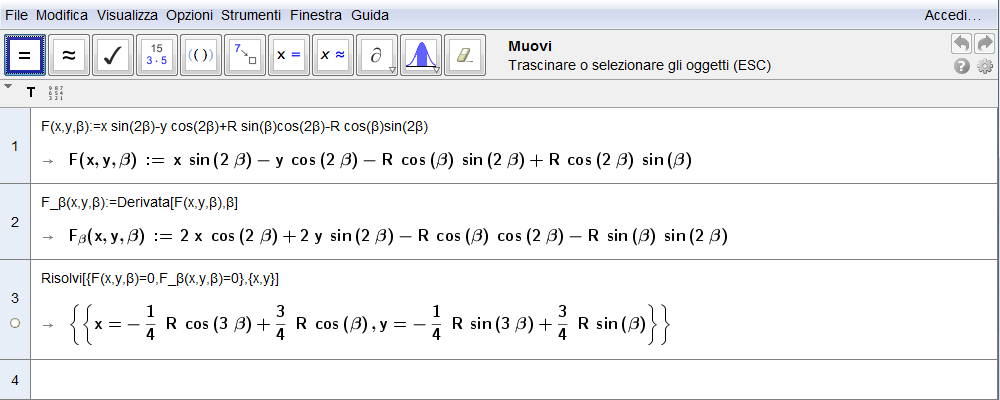Open the Probability Calculator tool dropdown
The image size is (1000, 400).
[437, 70]
